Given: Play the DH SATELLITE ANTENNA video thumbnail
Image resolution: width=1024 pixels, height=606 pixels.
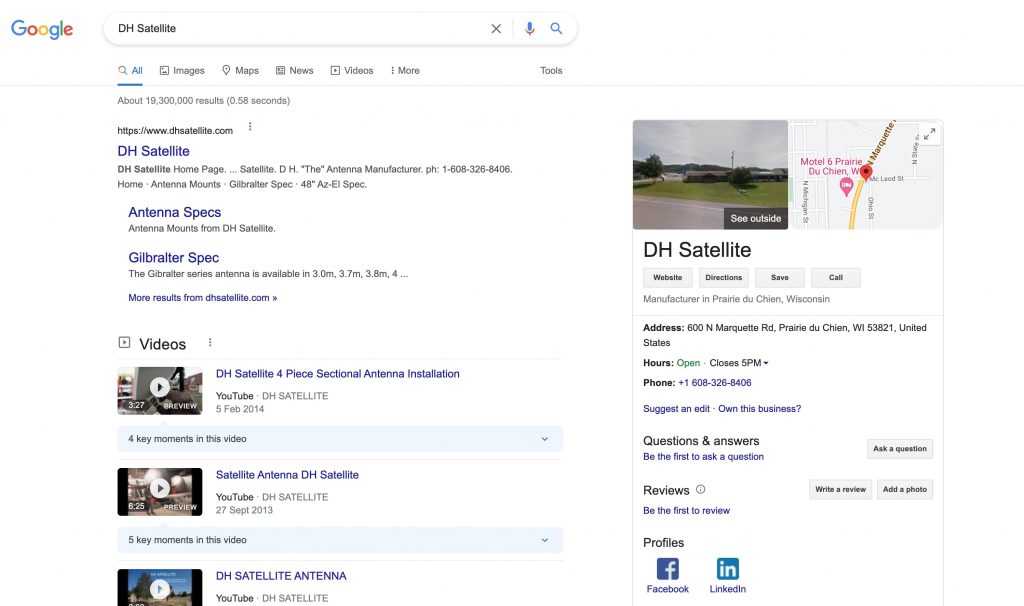Looking at the screenshot, I should [160, 587].
